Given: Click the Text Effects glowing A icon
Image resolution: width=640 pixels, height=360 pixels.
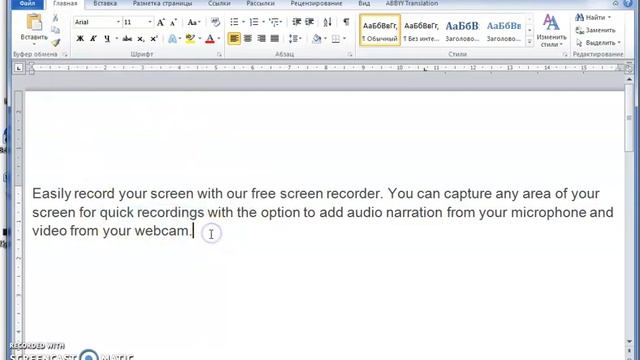Looking at the screenshot, I should 172,39.
